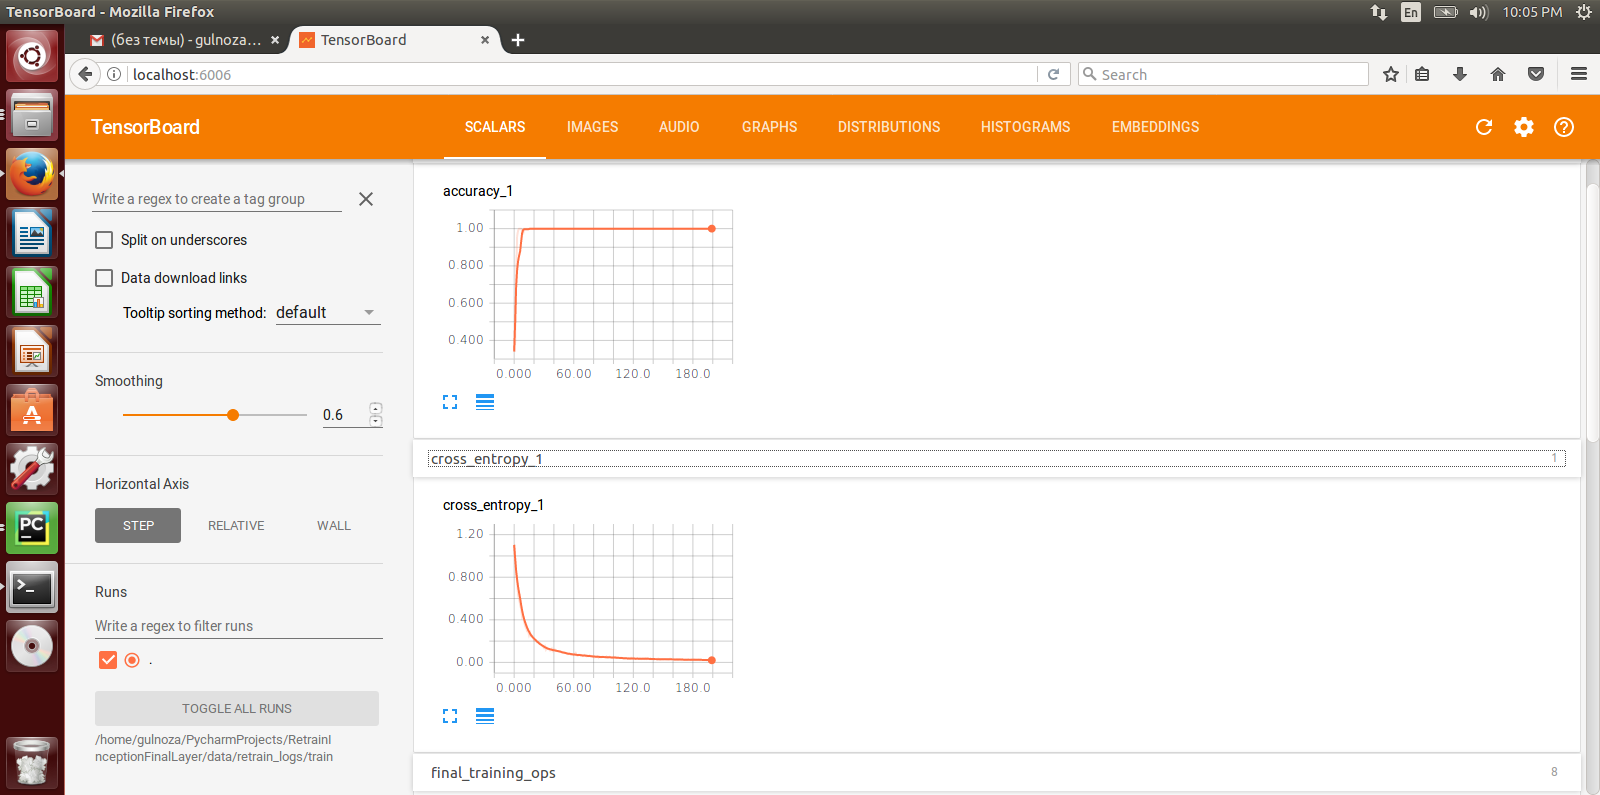Open Ubuntu Software Center icon
This screenshot has width=1600, height=795.
point(32,410)
